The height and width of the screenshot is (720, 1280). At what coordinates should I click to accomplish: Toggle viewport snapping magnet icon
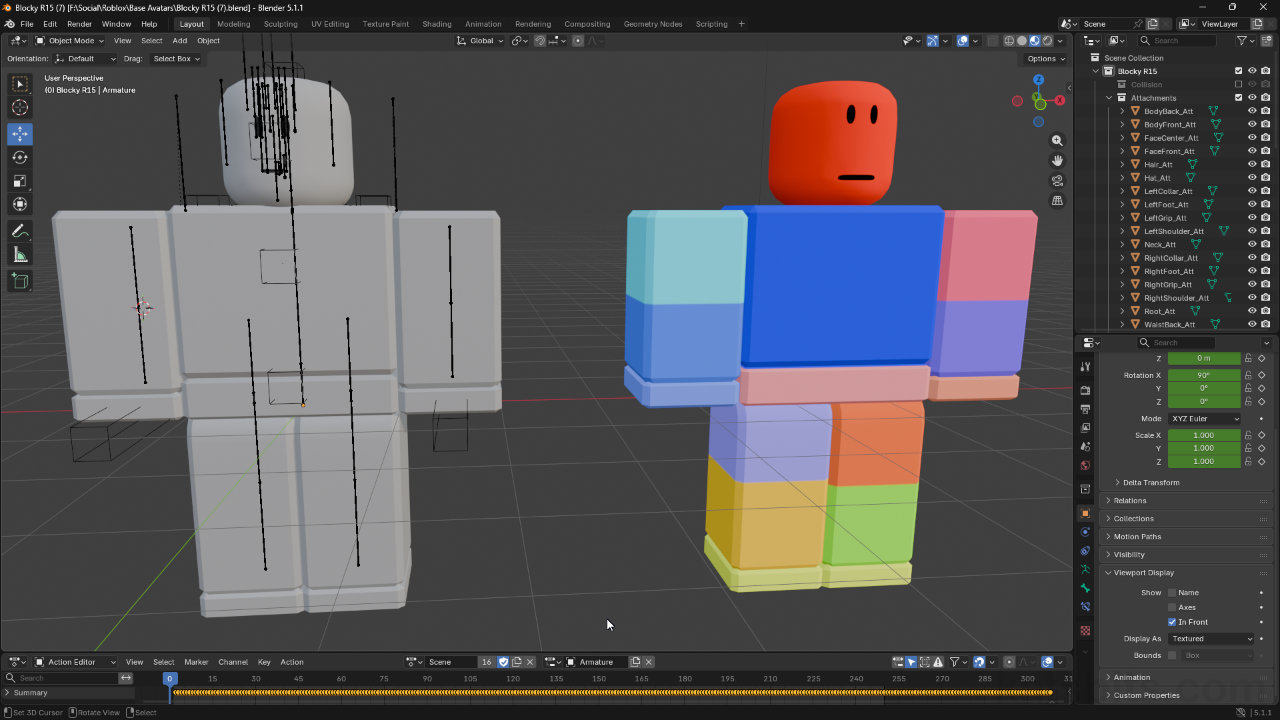pyautogui.click(x=540, y=41)
